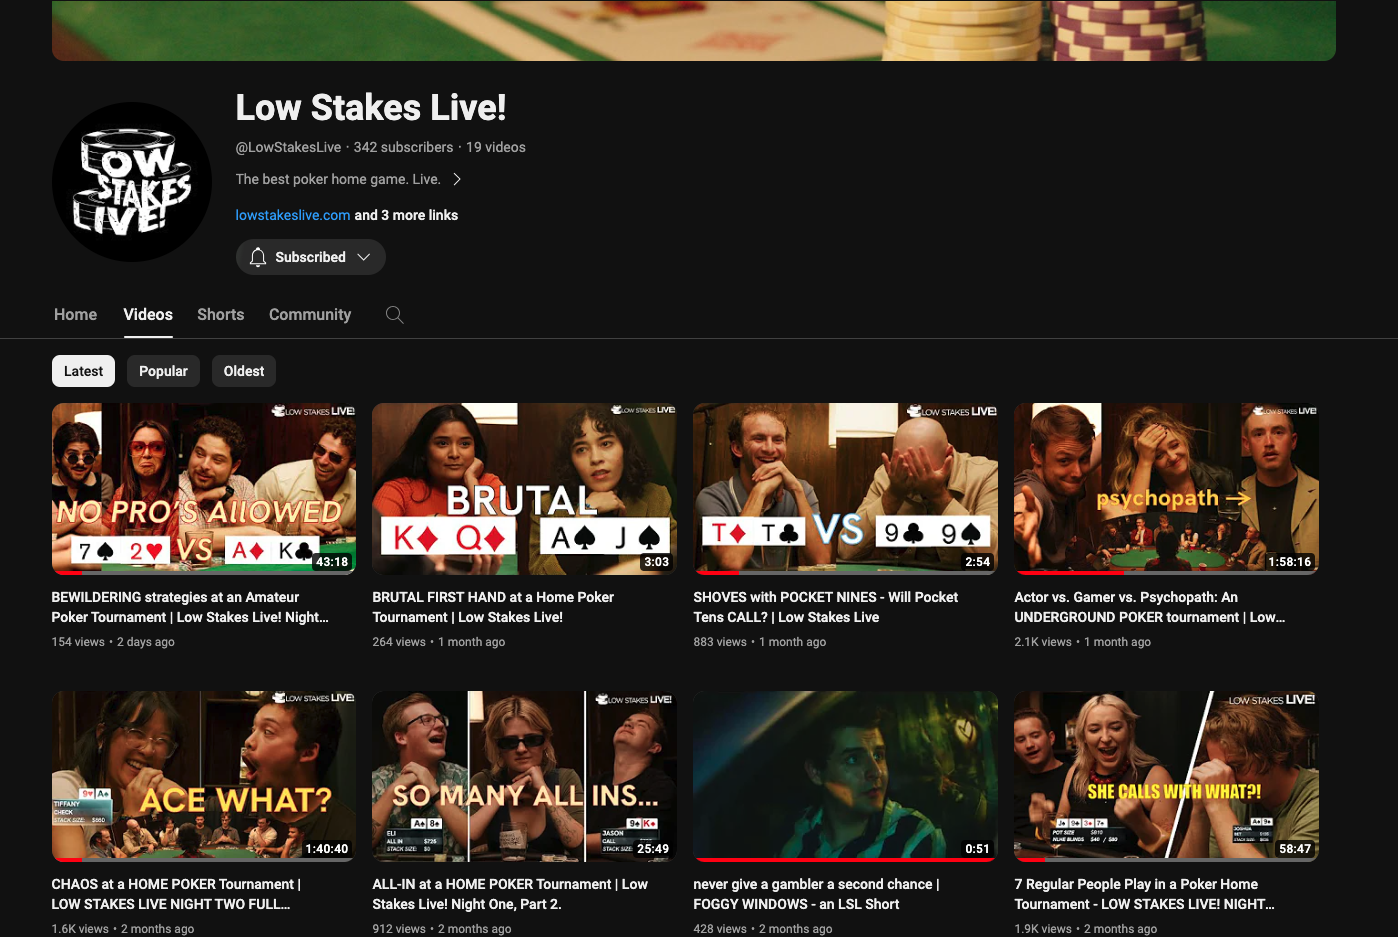This screenshot has height=937, width=1398.
Task: Open the Home tab
Action: pyautogui.click(x=76, y=314)
